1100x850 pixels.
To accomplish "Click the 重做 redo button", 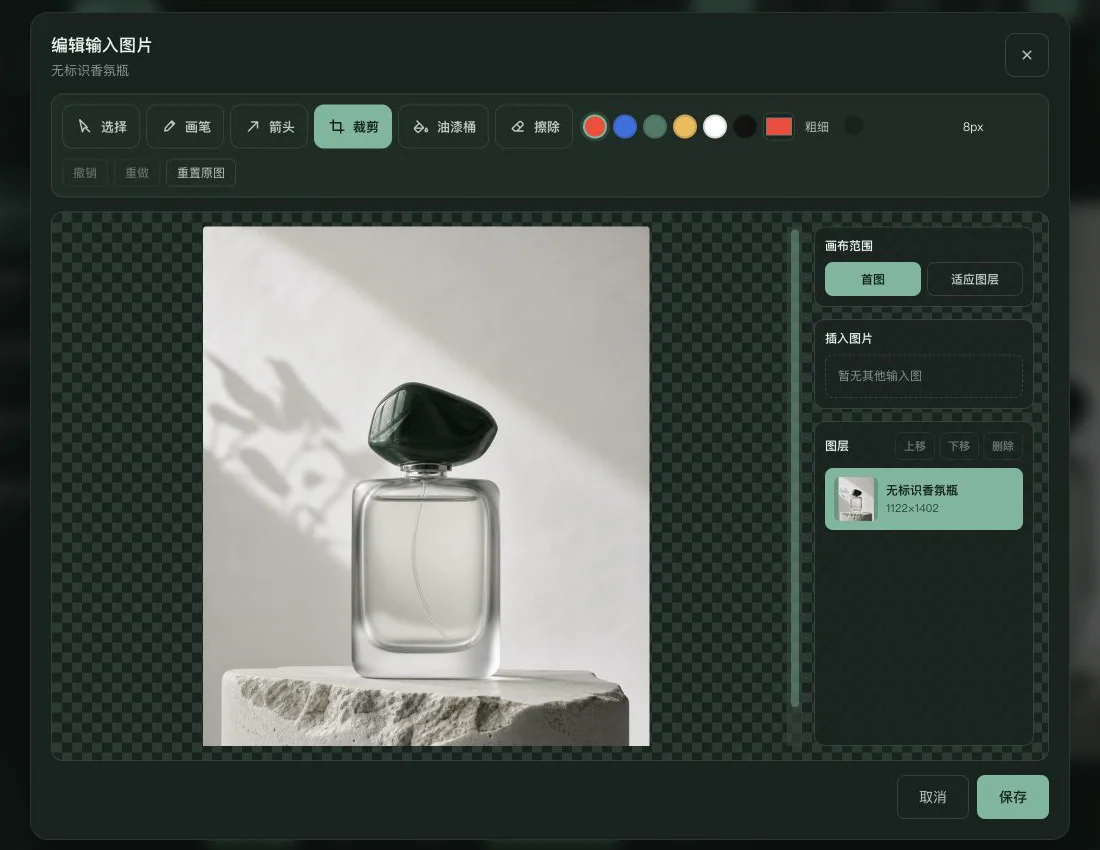I will pyautogui.click(x=137, y=173).
